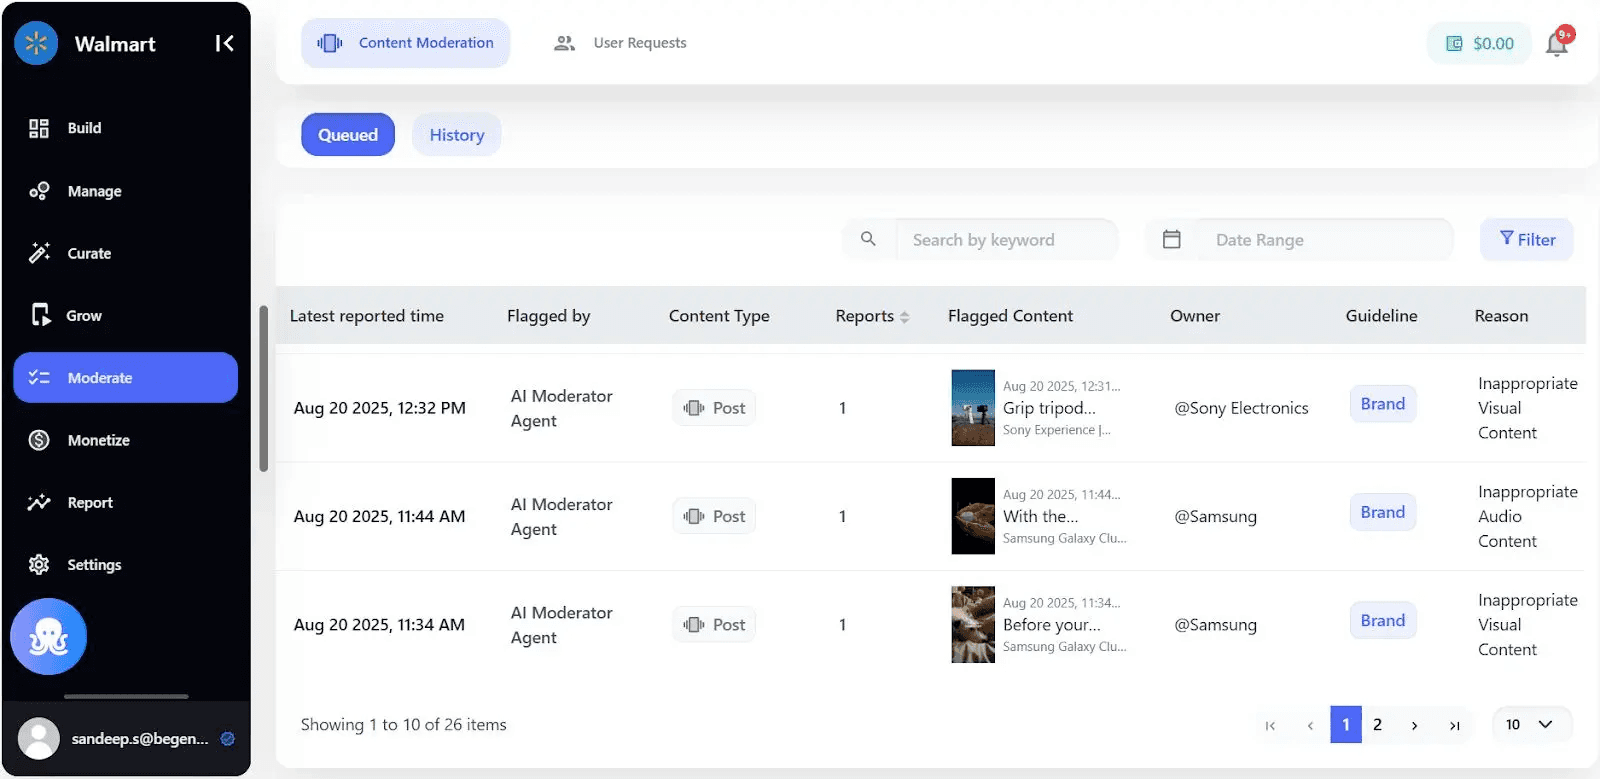The image size is (1600, 779).
Task: Select the Aug 20 2025, 12:32 PM timestamp
Action: tap(379, 408)
